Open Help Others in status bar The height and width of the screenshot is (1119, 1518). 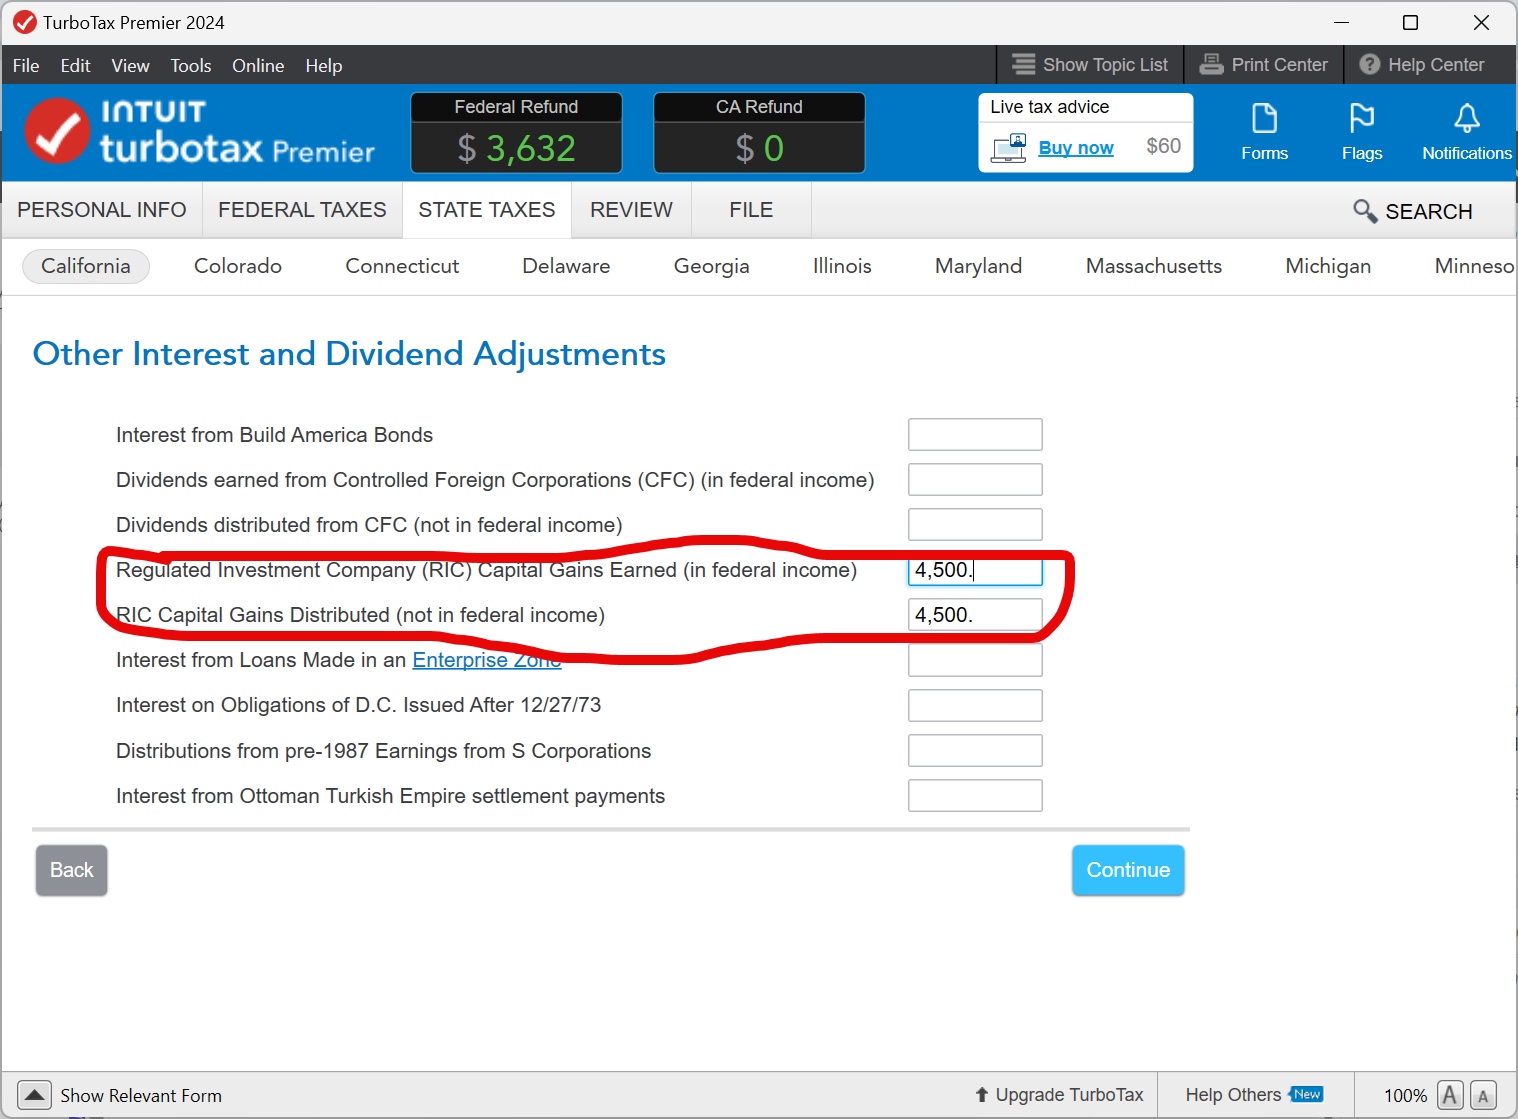(x=1254, y=1095)
